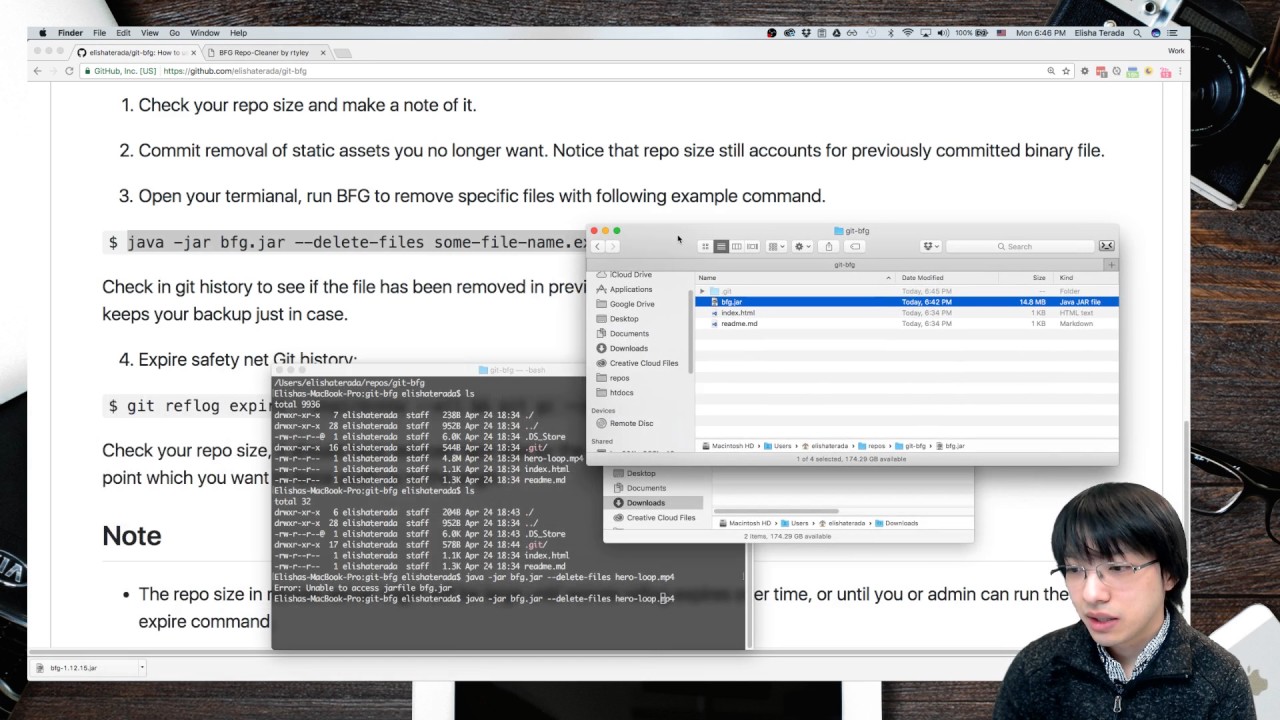The width and height of the screenshot is (1280, 720).
Task: Open the Window menu
Action: coord(204,33)
